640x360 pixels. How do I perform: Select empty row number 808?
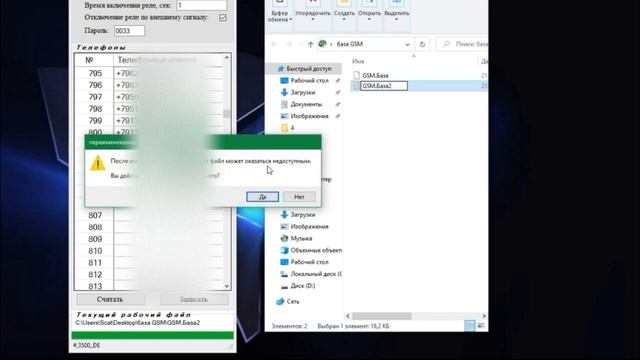tap(149, 227)
